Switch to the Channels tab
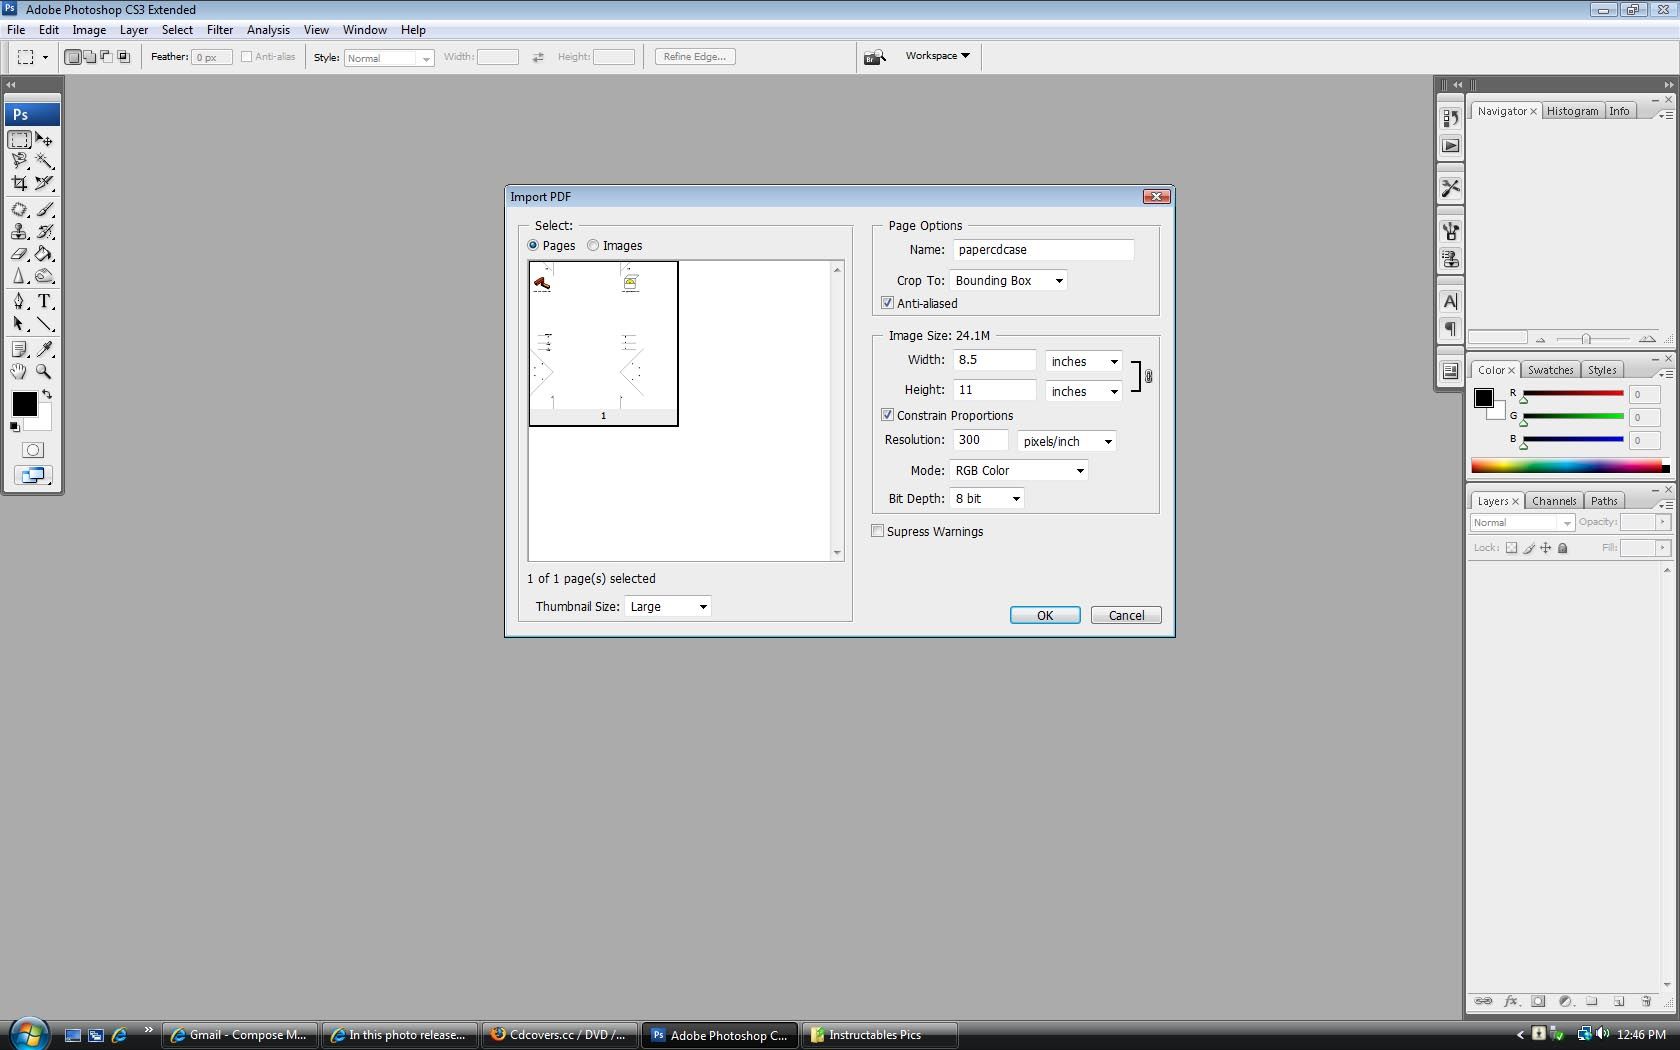1680x1050 pixels. (1554, 501)
